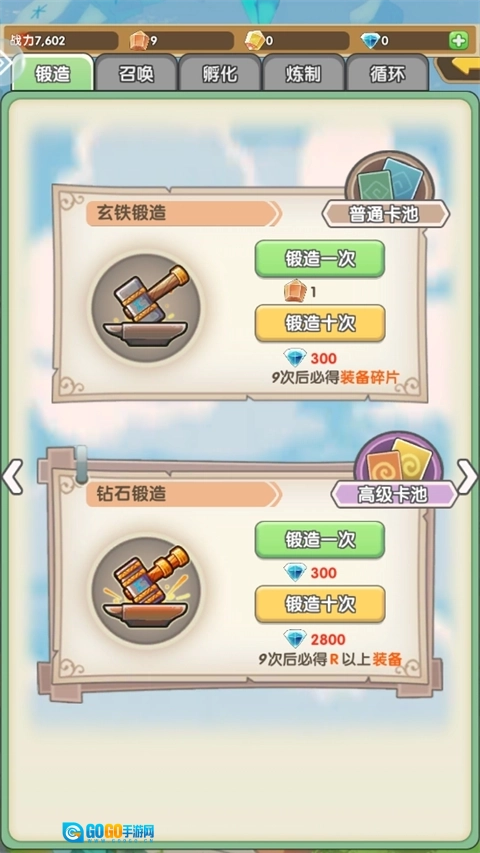Image resolution: width=480 pixels, height=853 pixels.
Task: Click 锻造一次 button under 钻石锻造
Action: [320, 540]
